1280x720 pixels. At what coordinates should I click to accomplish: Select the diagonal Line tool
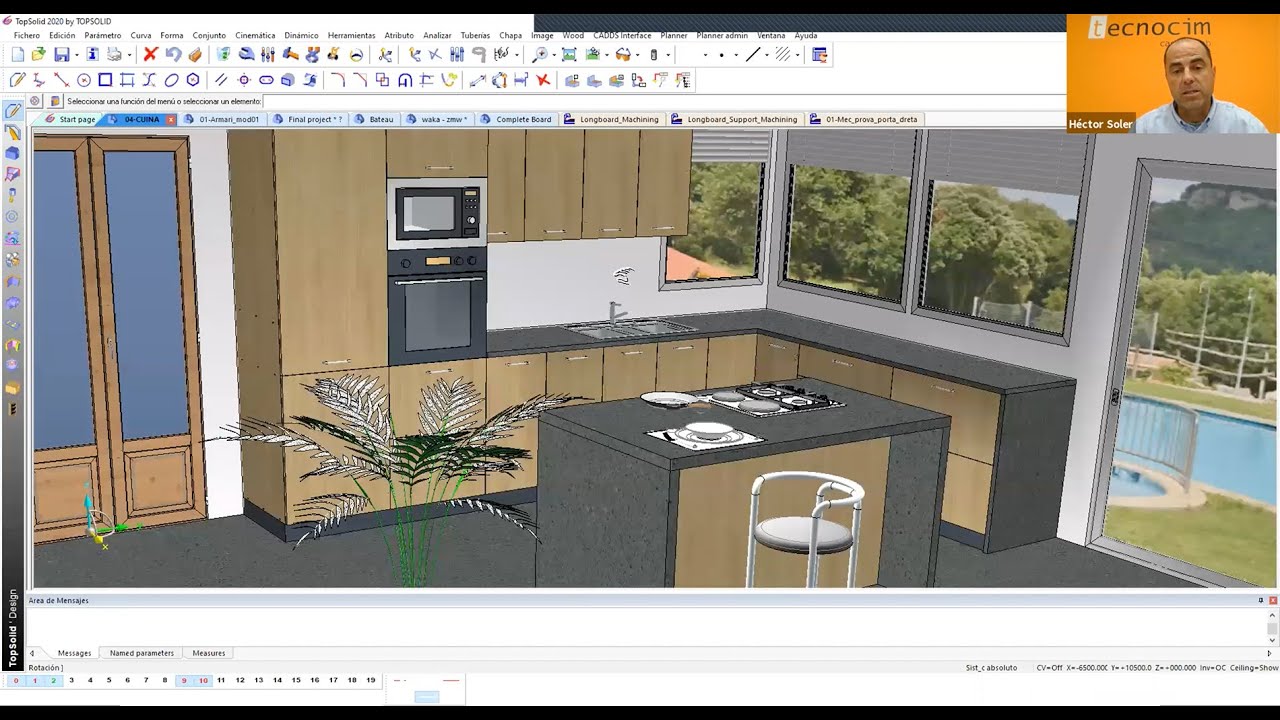point(62,80)
